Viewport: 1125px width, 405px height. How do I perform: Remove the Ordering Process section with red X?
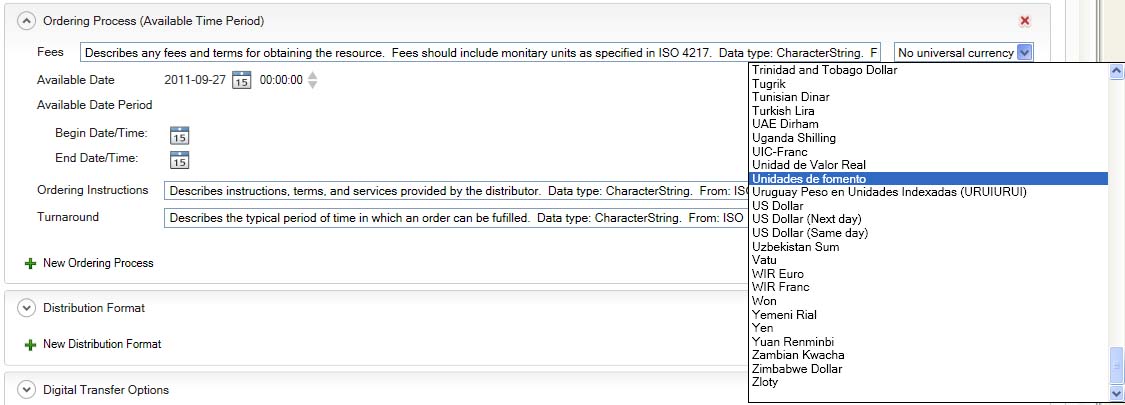click(x=1025, y=20)
